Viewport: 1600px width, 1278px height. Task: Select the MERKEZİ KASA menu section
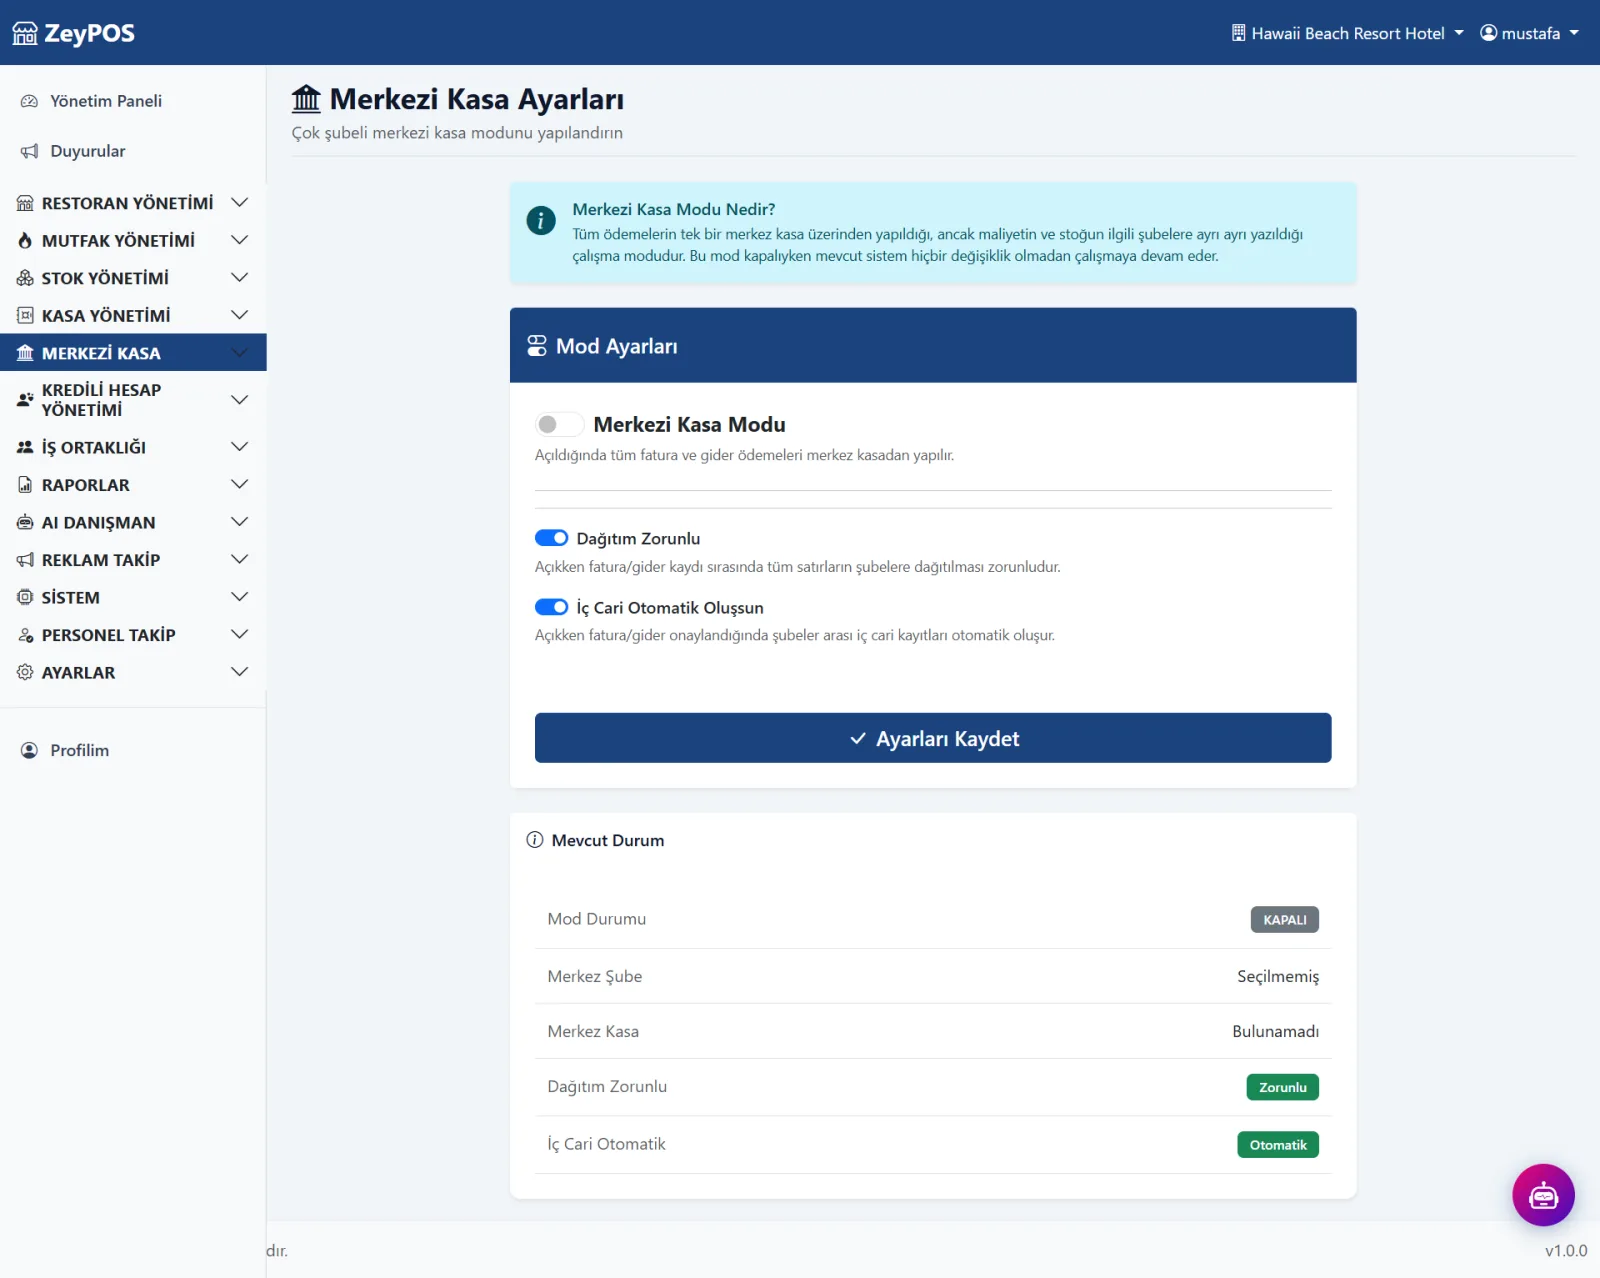133,353
